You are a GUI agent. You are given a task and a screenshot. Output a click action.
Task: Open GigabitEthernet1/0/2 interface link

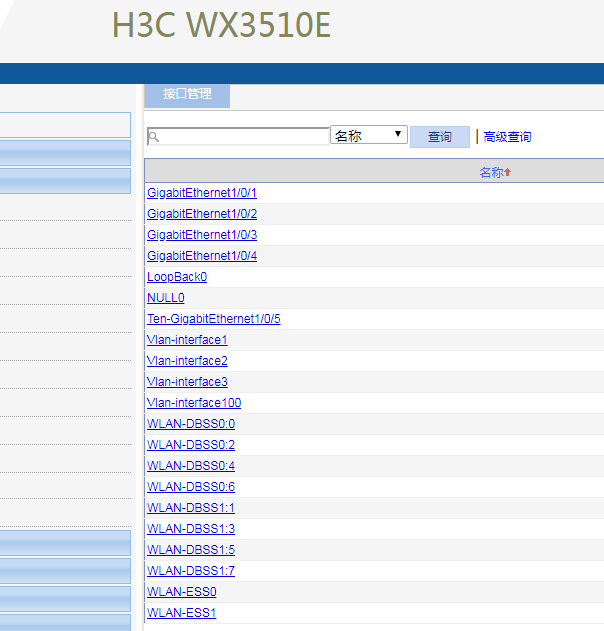click(x=202, y=214)
